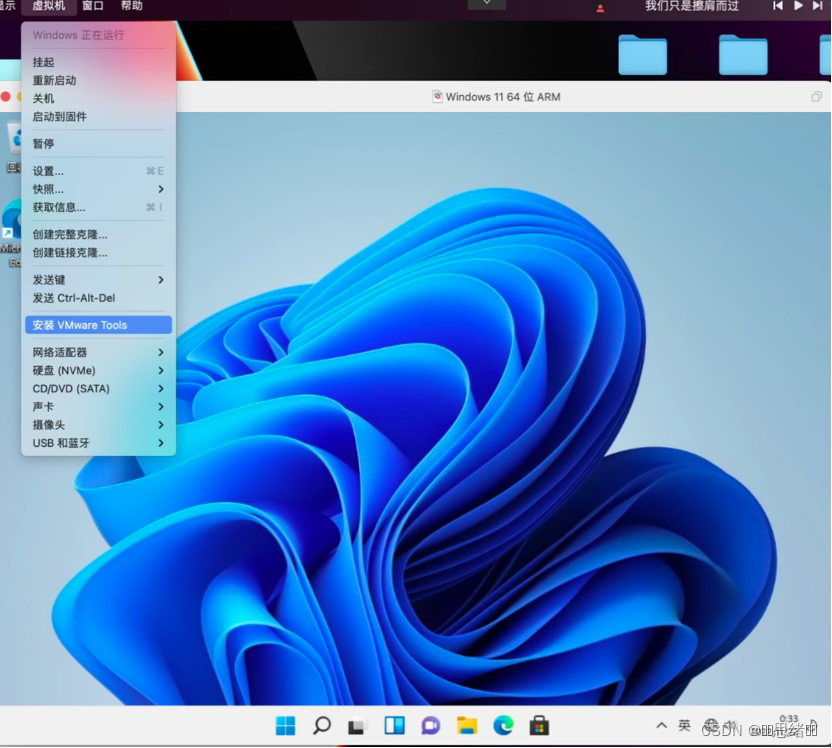Open Microsoft Store from the taskbar
832x748 pixels.
point(539,725)
